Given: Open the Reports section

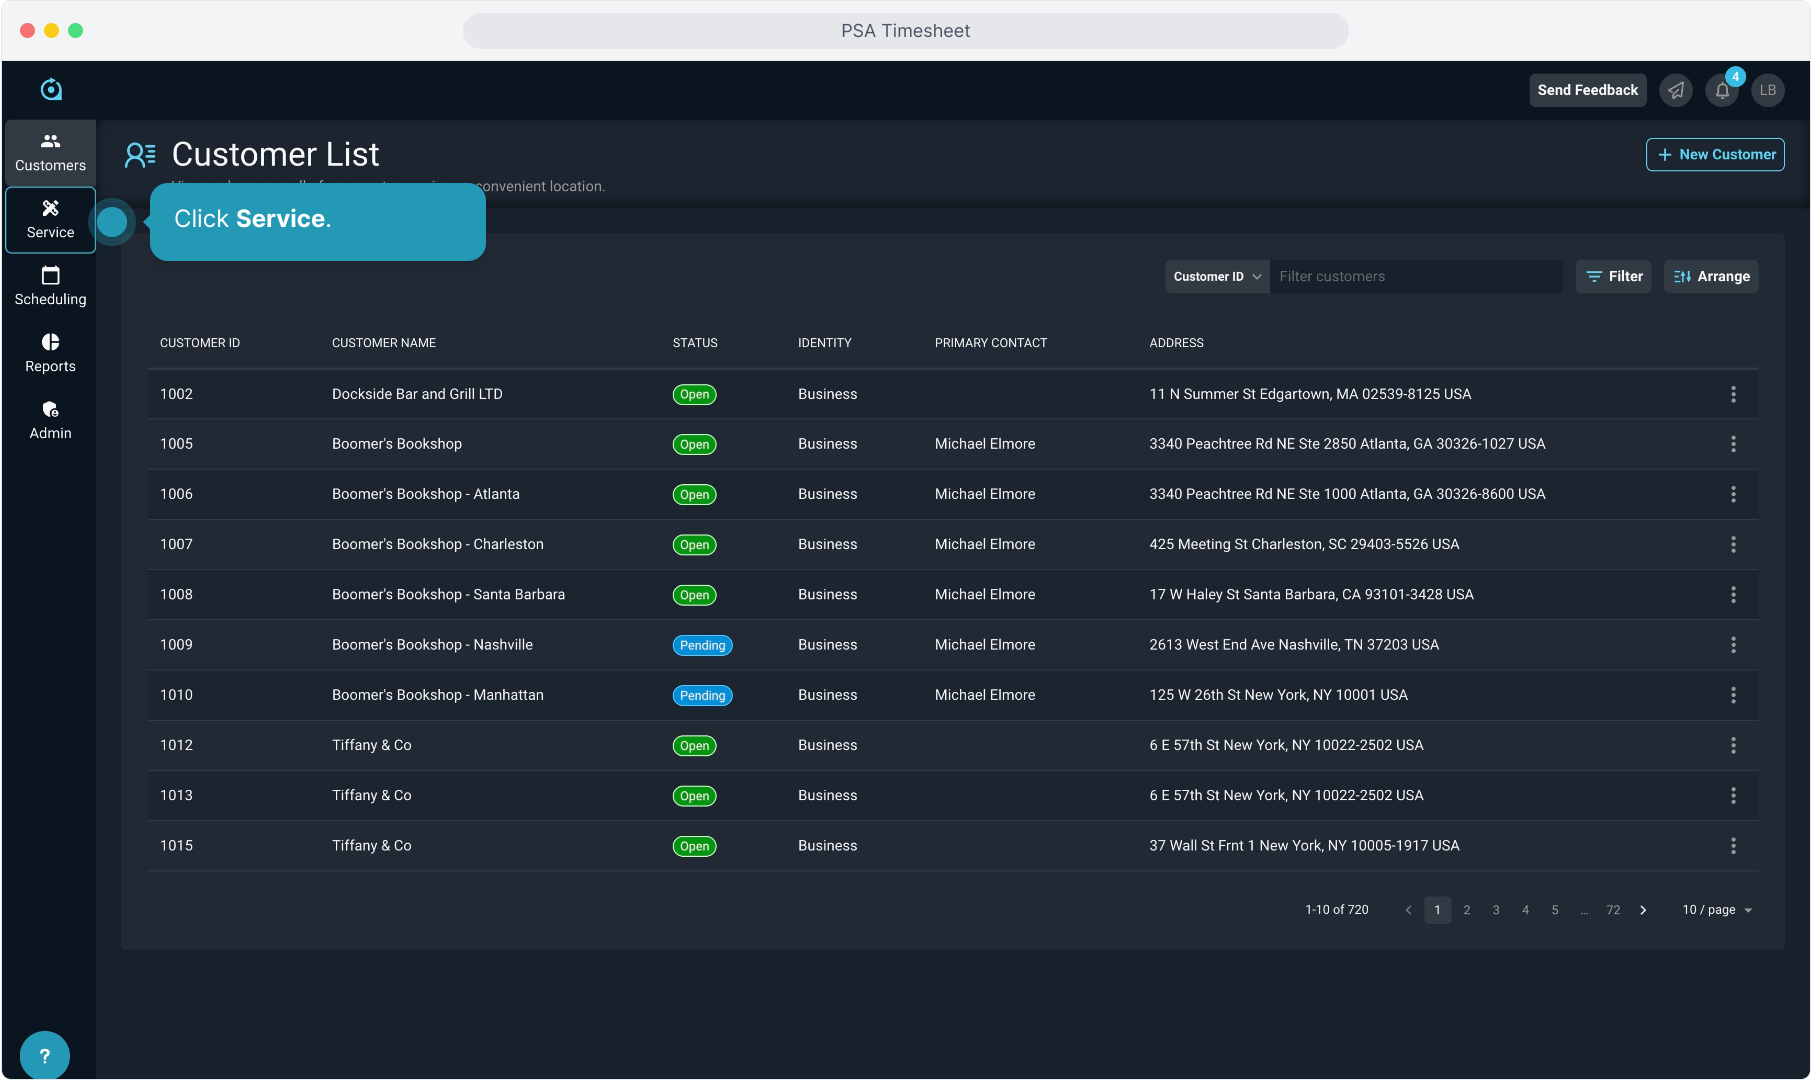Looking at the screenshot, I should click(50, 353).
